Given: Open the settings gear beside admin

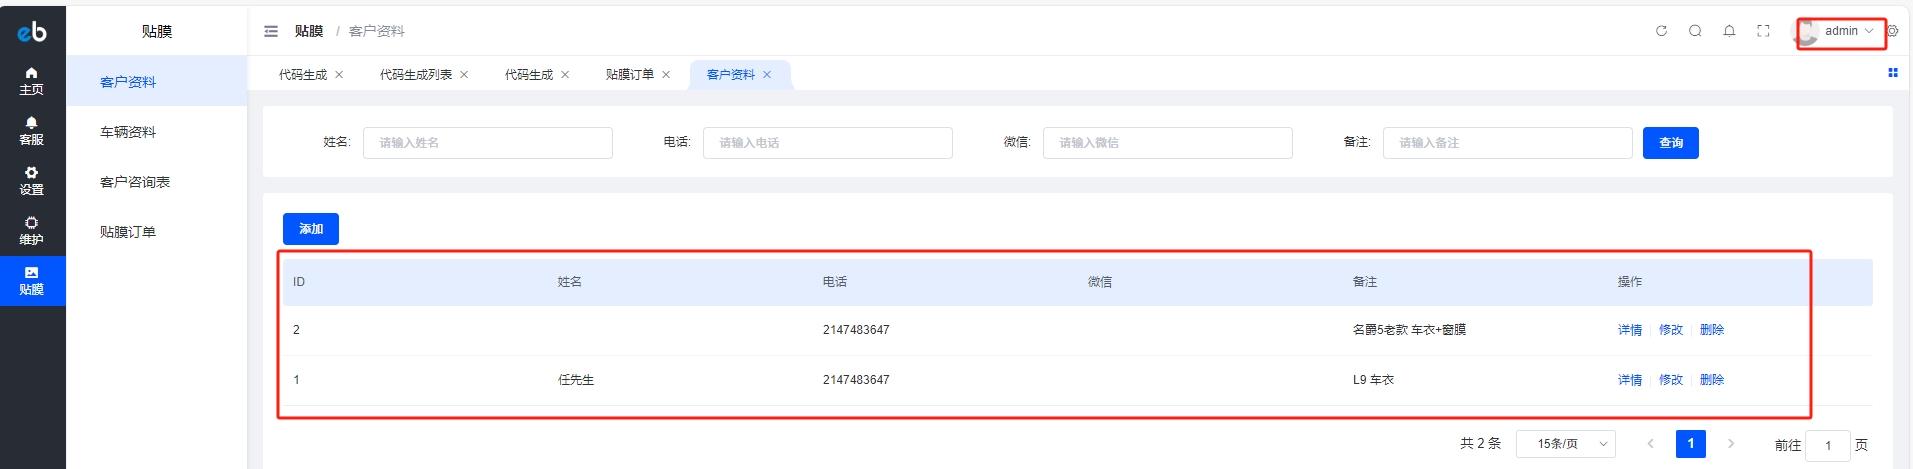Looking at the screenshot, I should 1892,31.
